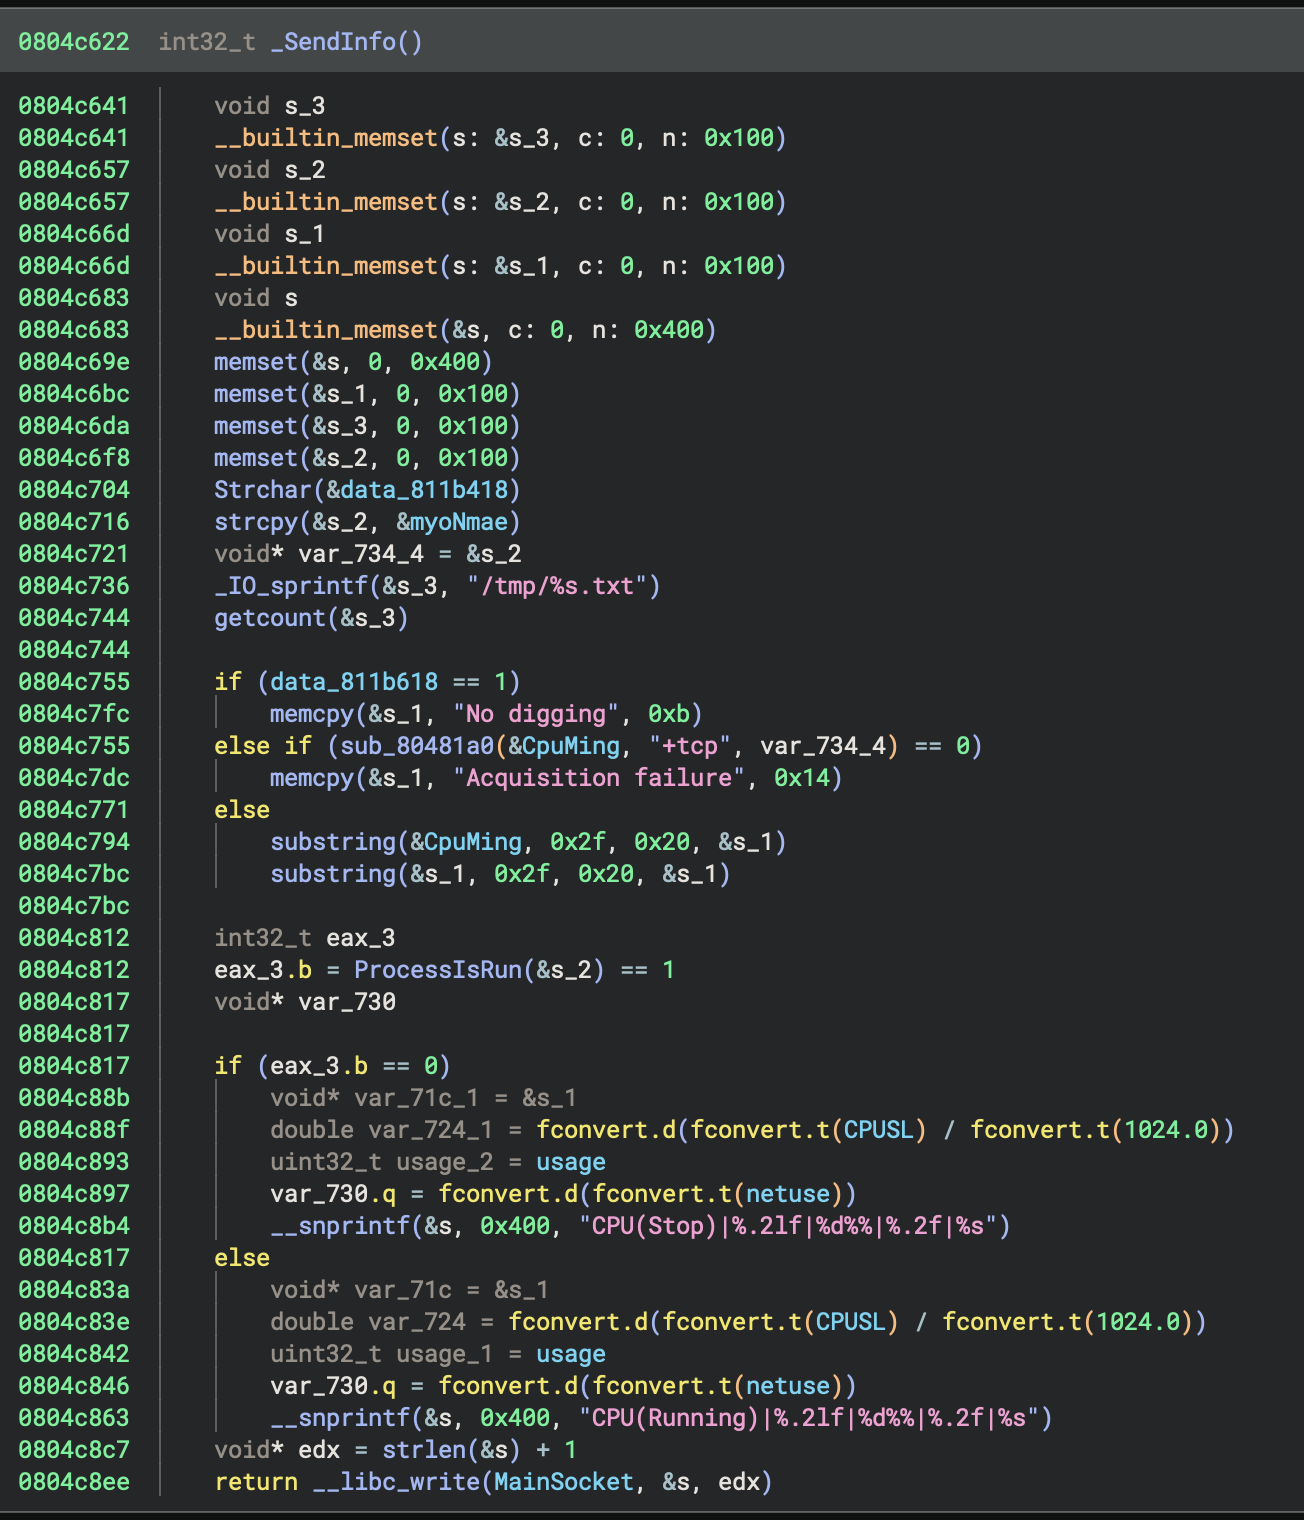Click the _IO_sprintf function call

291,586
